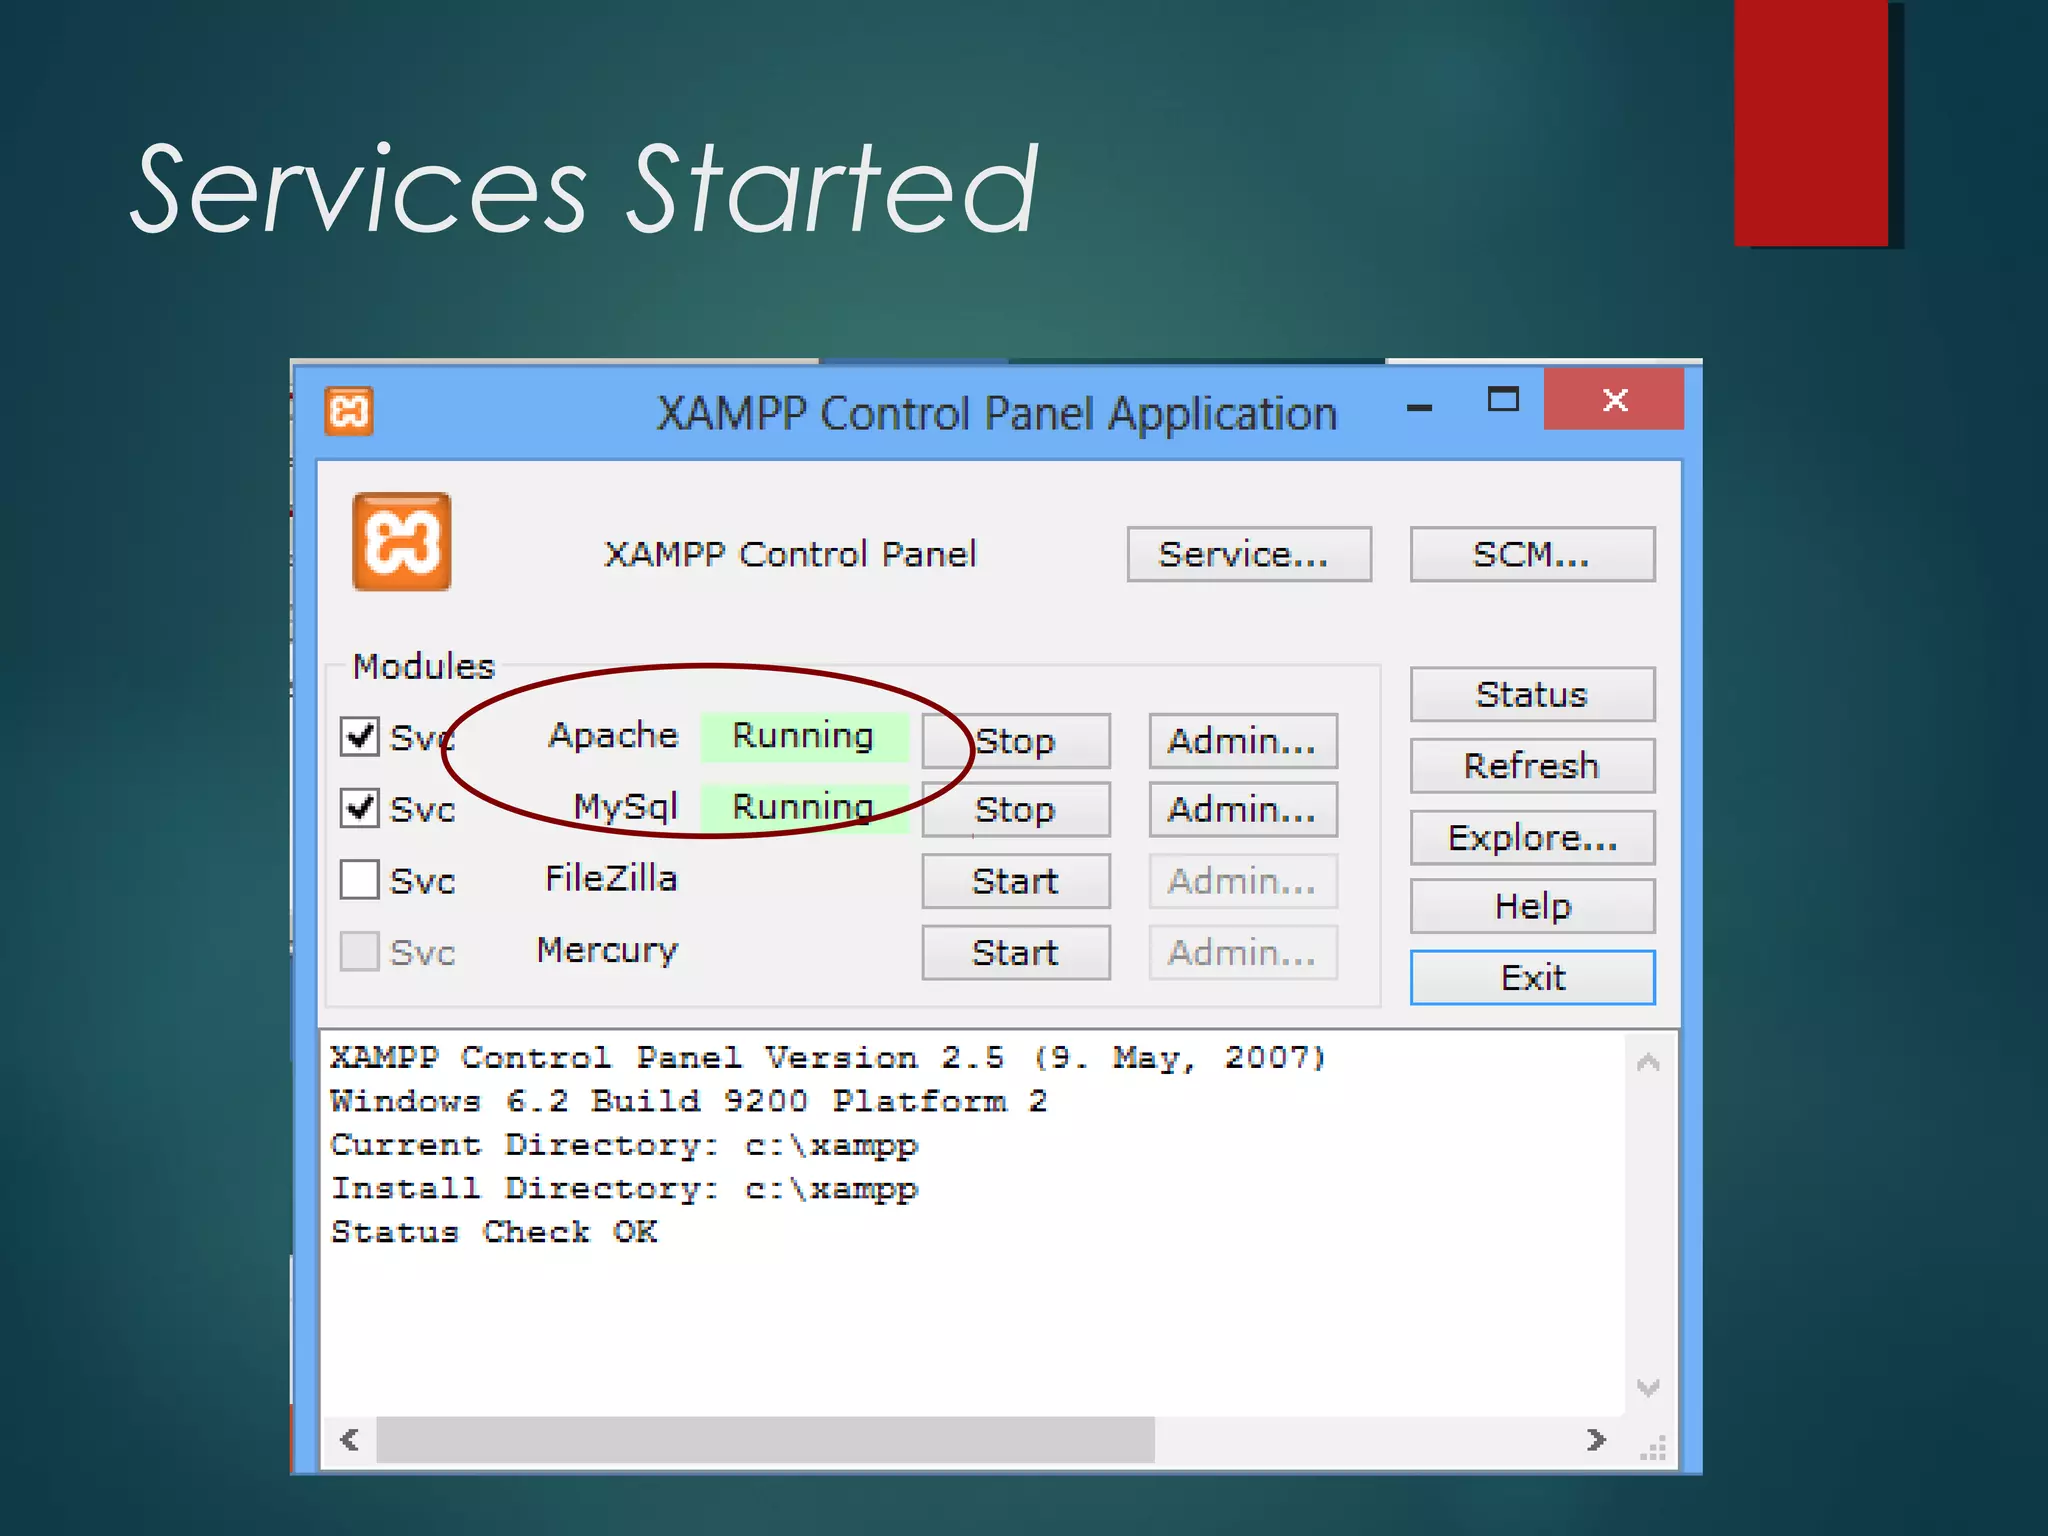Toggle the Apache Svc checkbox
Screen dimensions: 2048x1536
(x=360, y=736)
